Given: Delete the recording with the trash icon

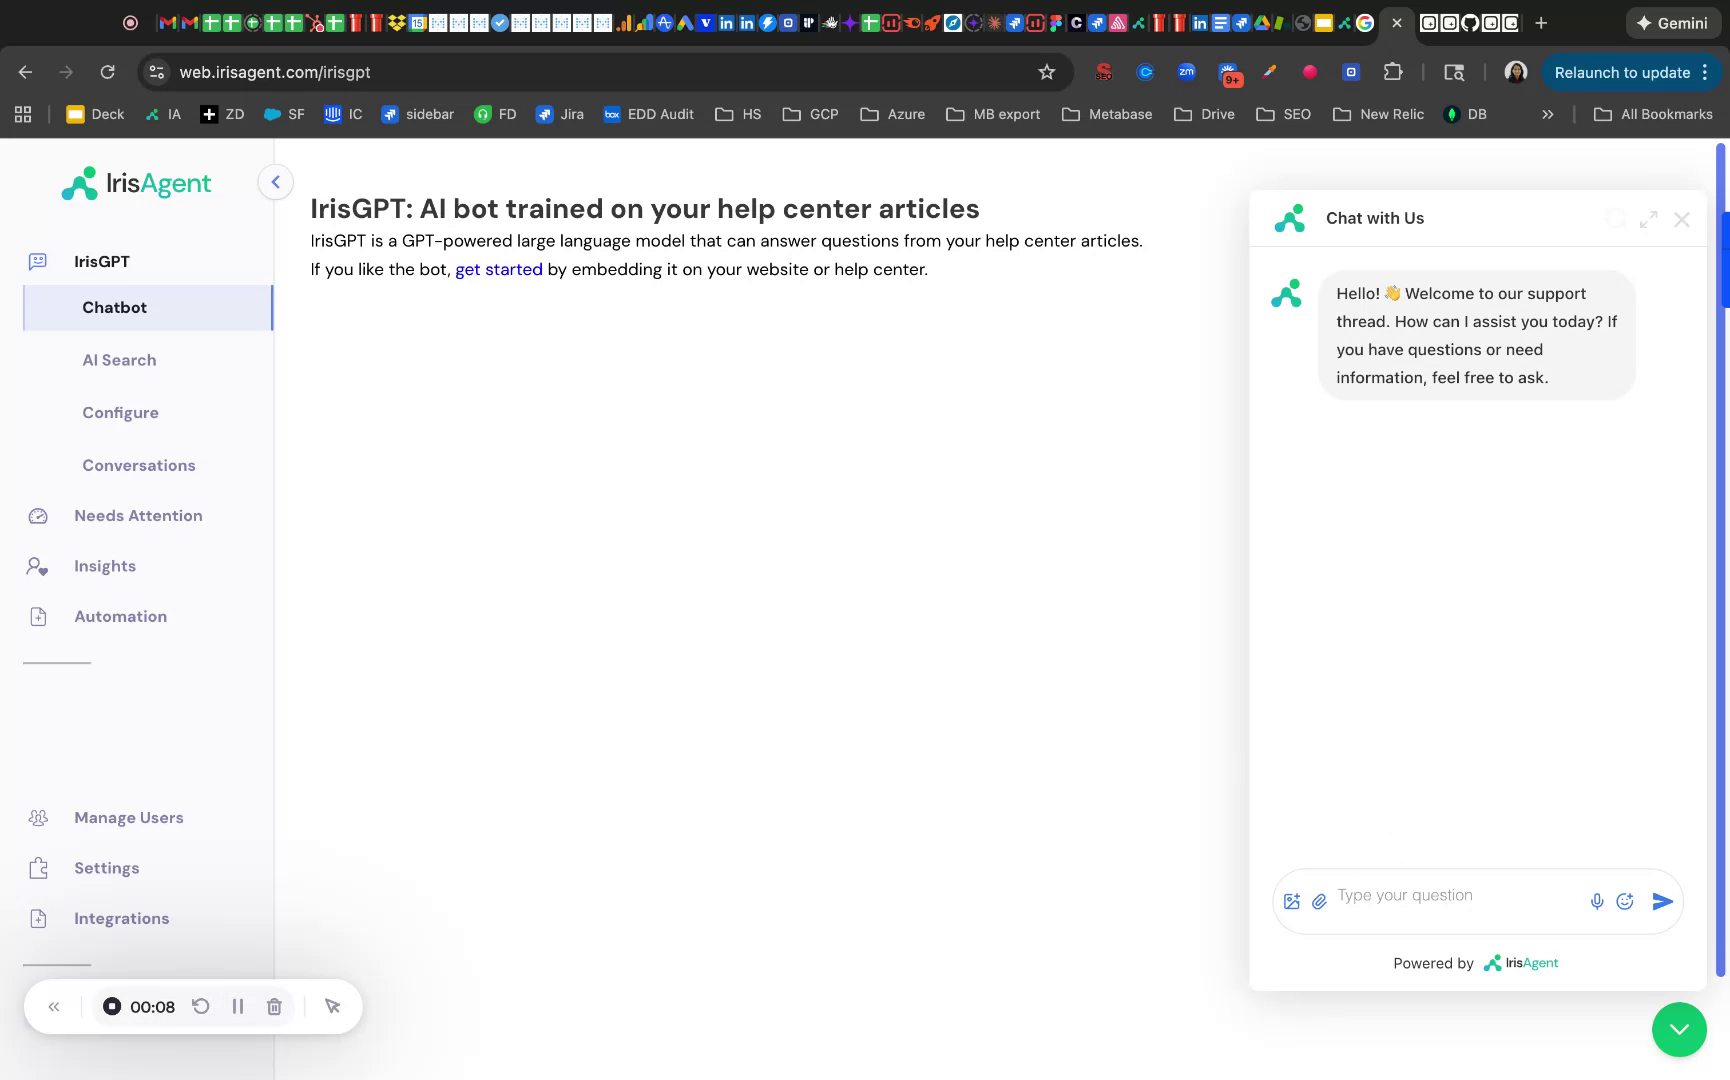Looking at the screenshot, I should coord(274,1006).
